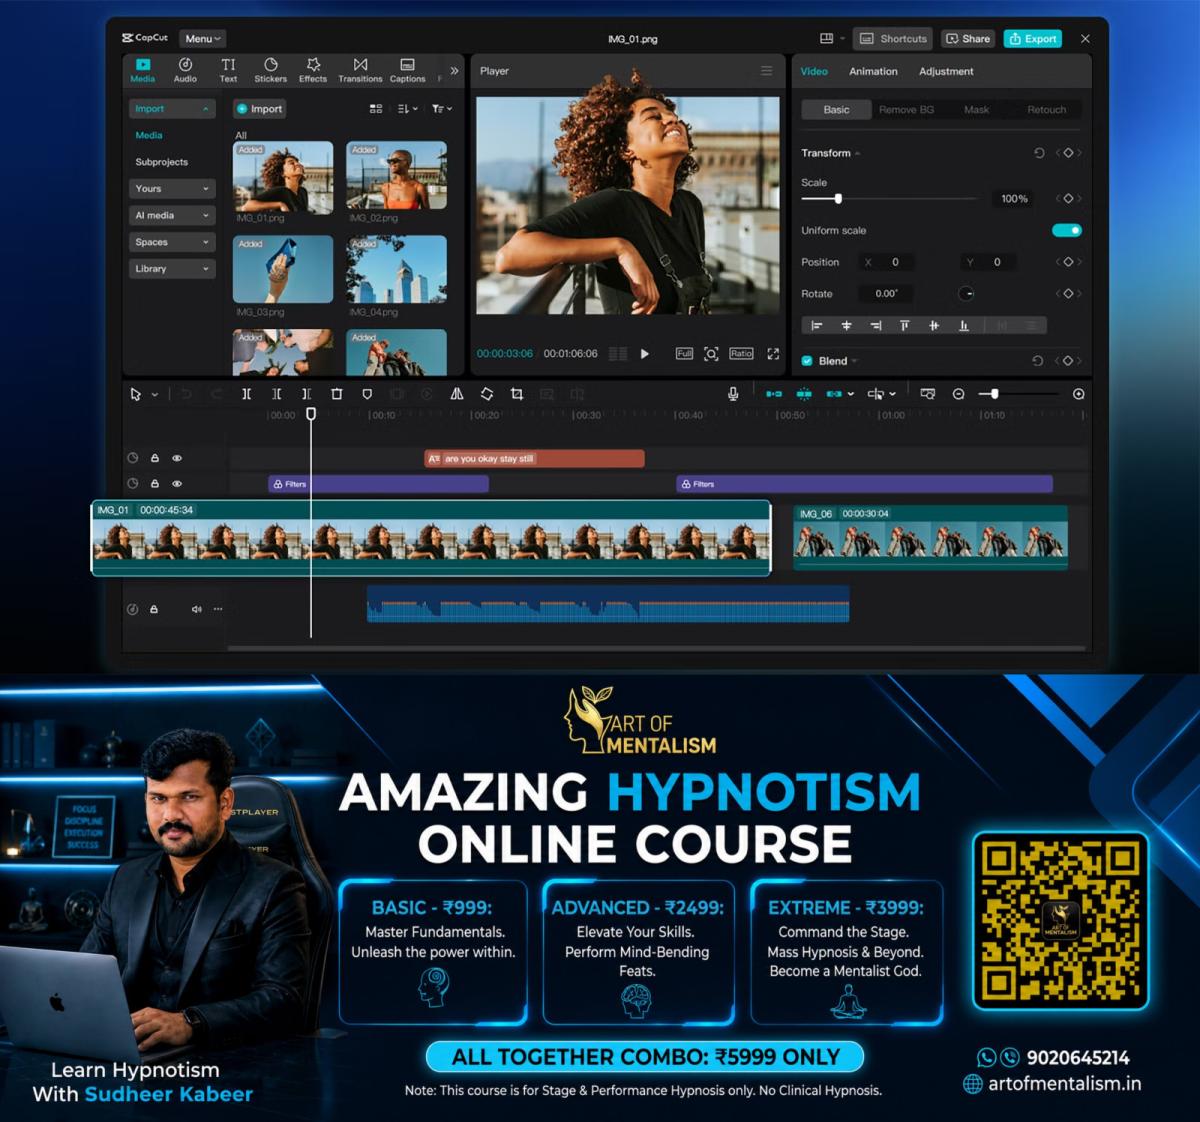
Task: Toggle the Uniform scale switch
Action: [1067, 231]
